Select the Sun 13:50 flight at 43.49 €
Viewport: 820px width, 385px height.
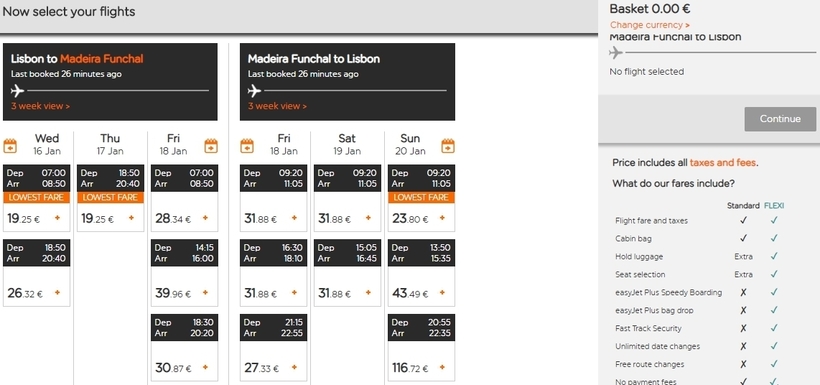[x=421, y=273]
